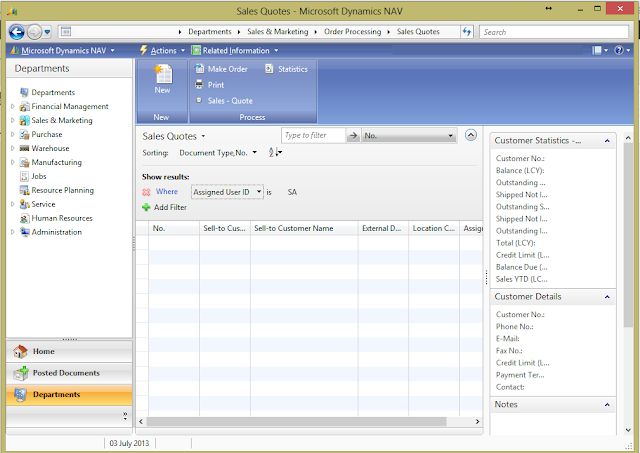640x453 pixels.
Task: Open the Microsoft Dynamics NAV application menu
Action: tap(62, 51)
